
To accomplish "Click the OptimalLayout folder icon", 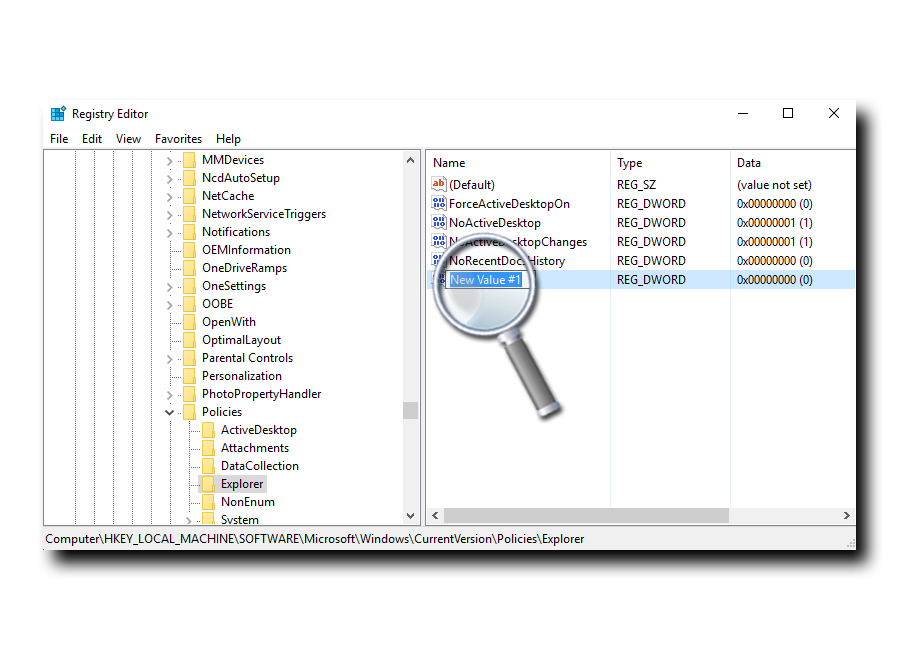I will tap(189, 340).
